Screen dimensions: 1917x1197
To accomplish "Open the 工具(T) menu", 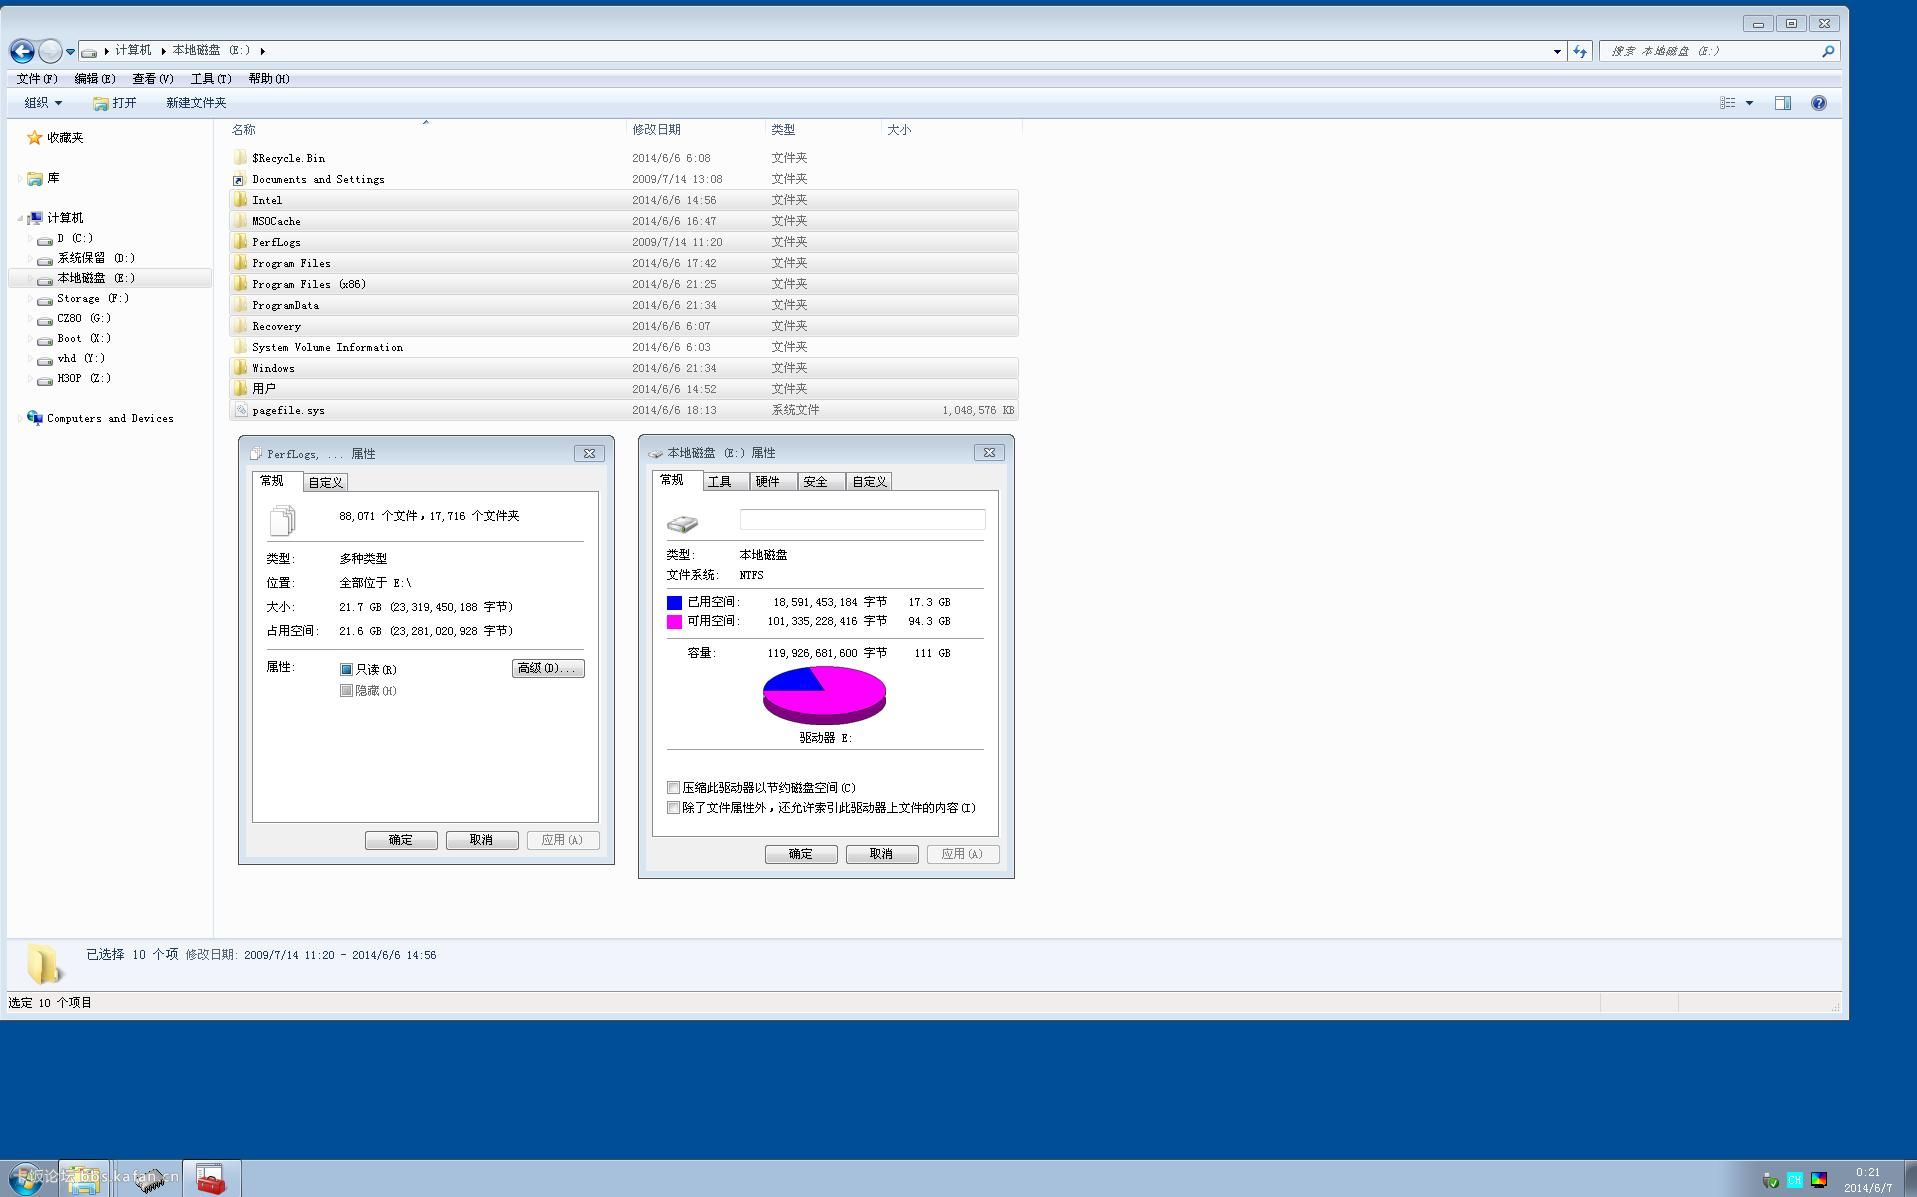I will (211, 79).
